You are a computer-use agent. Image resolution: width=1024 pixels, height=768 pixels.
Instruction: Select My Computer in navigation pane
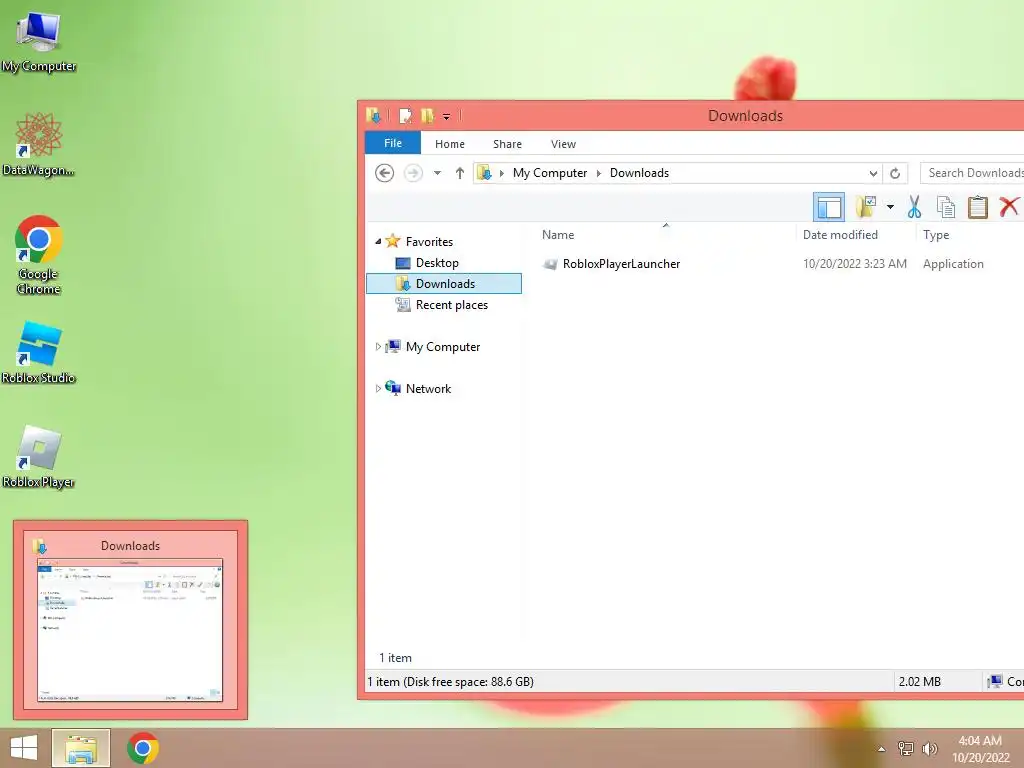tap(443, 347)
